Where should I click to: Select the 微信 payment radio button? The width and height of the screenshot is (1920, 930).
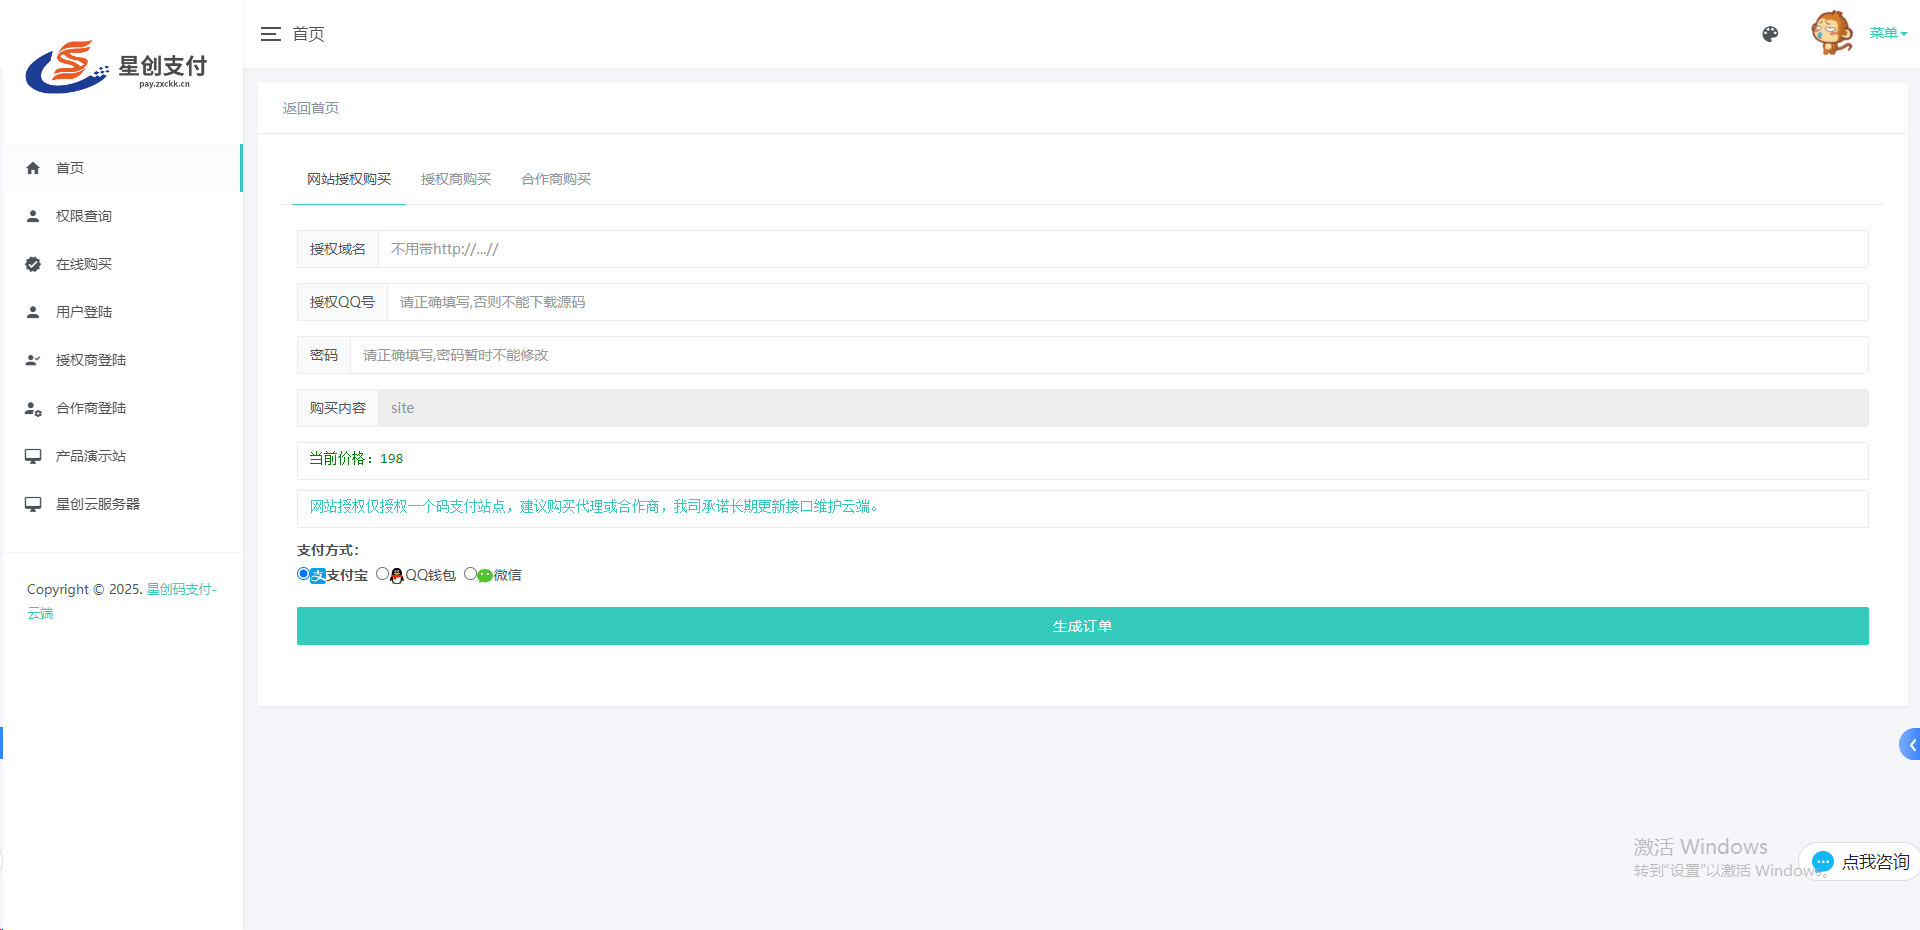coord(470,574)
